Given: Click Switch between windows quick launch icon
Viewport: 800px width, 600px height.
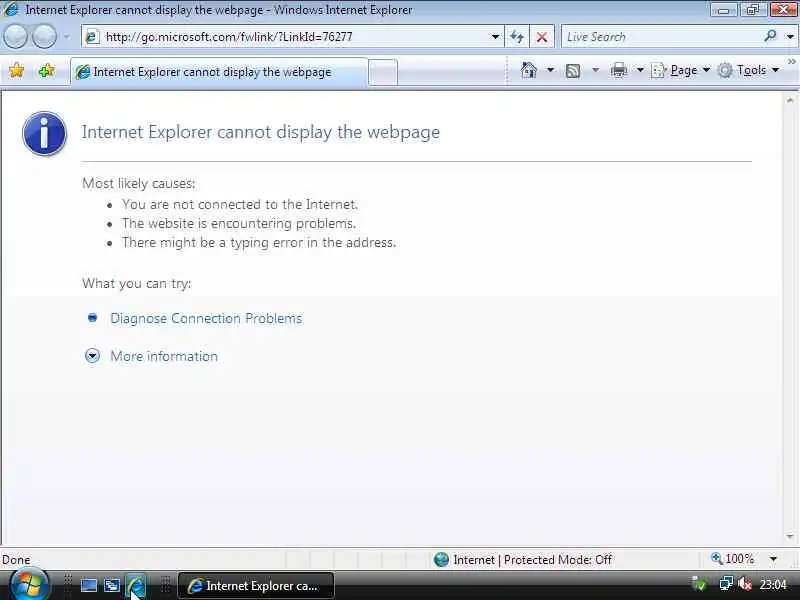Looking at the screenshot, I should [112, 586].
